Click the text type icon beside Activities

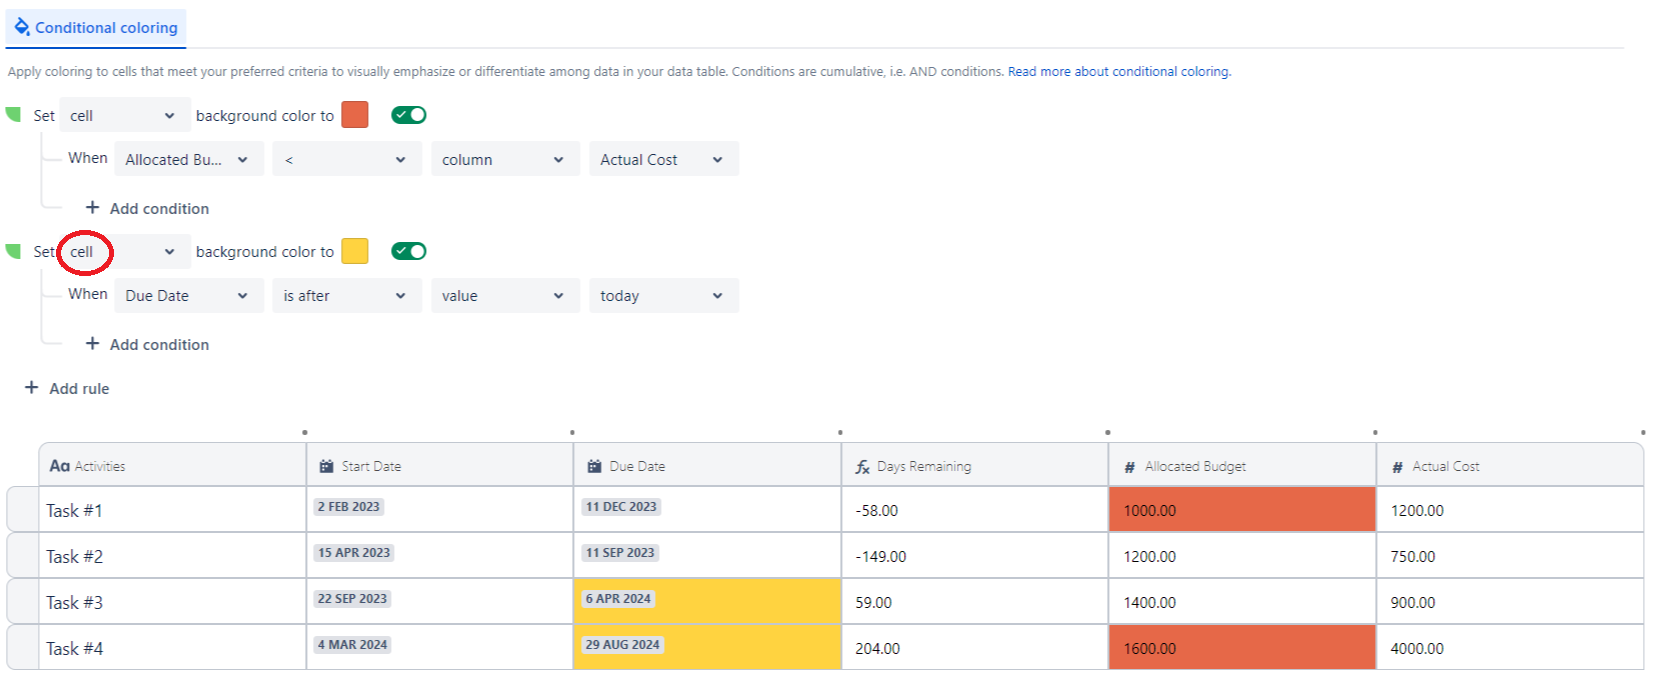pos(59,466)
